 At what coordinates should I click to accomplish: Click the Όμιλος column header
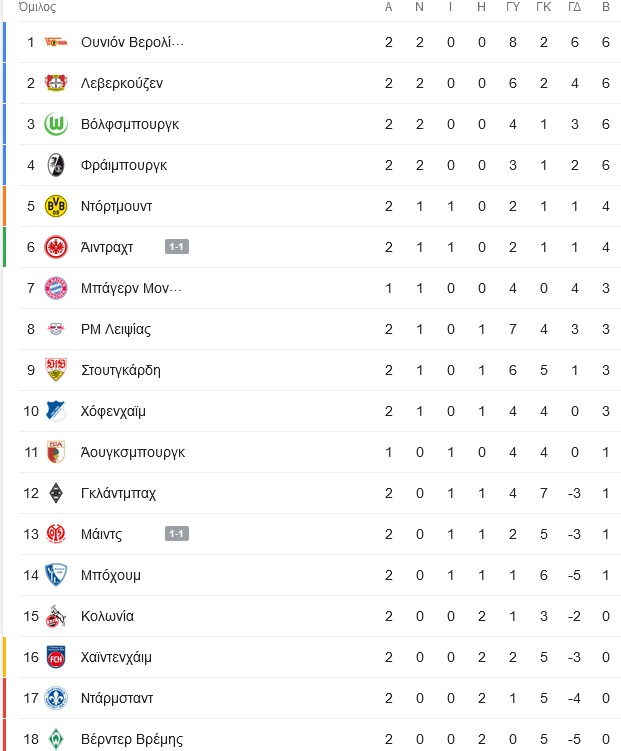(x=37, y=7)
